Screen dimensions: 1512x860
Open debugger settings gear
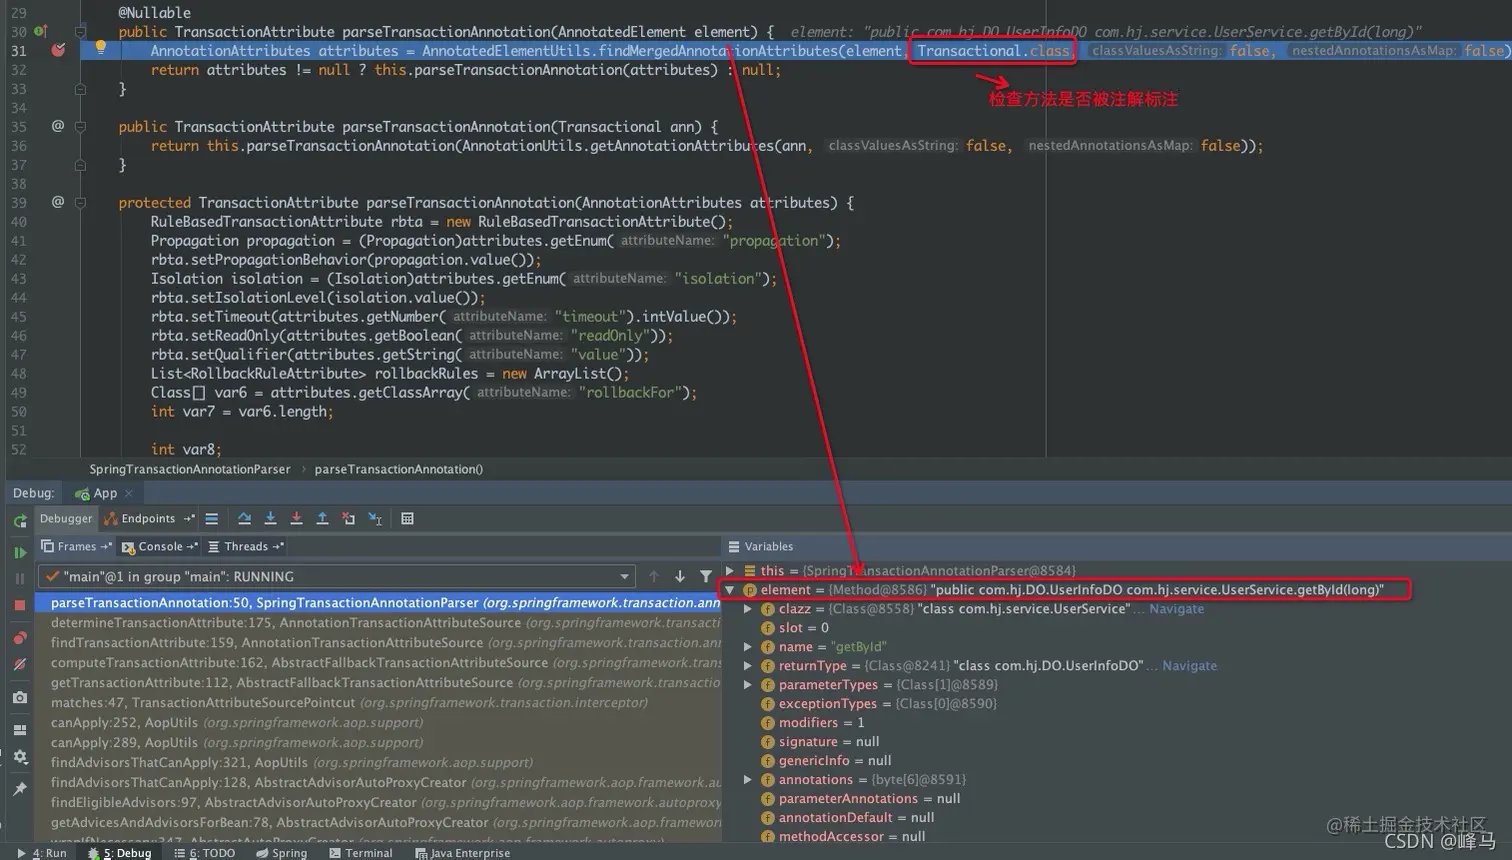(x=20, y=757)
